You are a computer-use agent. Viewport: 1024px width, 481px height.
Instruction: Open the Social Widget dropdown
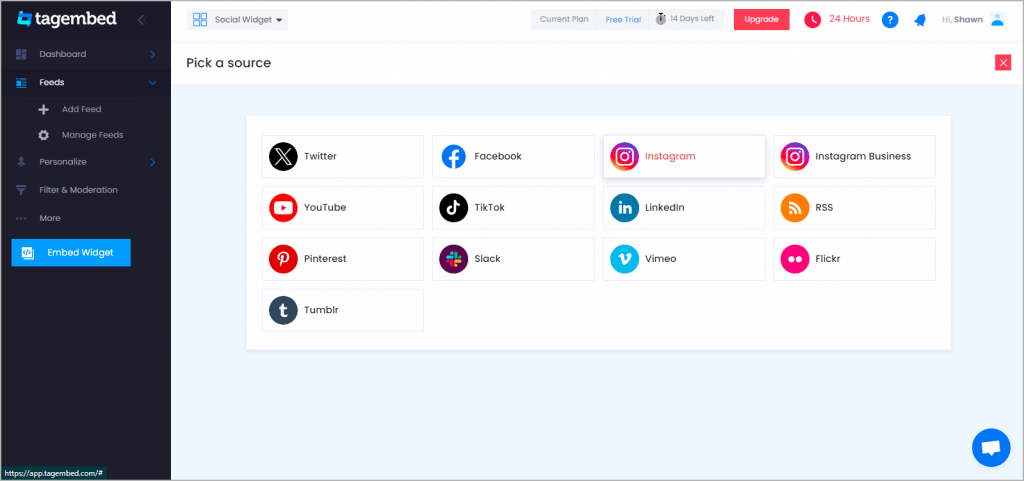(238, 20)
